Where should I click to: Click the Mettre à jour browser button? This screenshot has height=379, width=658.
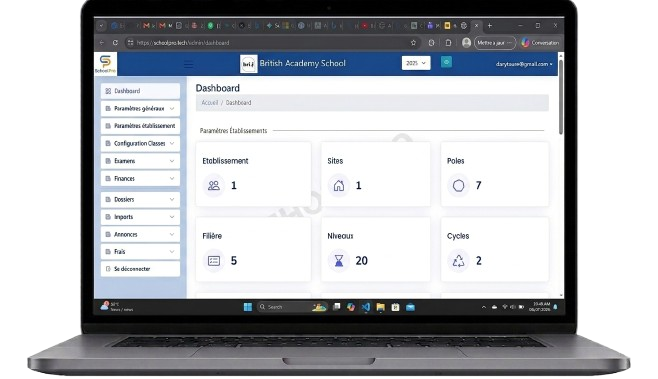click(495, 43)
